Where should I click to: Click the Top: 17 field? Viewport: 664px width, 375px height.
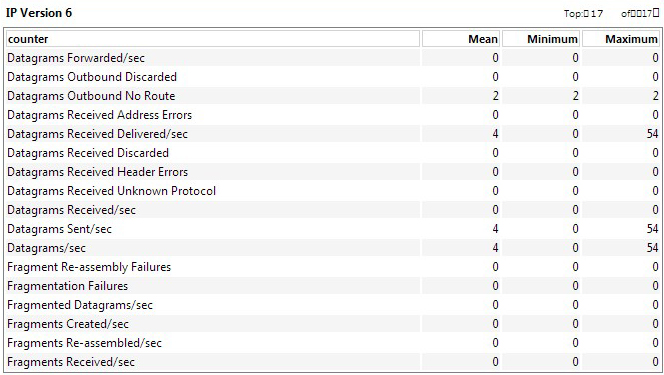pos(583,14)
